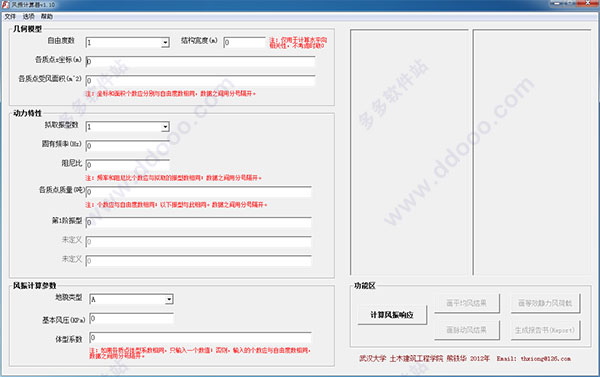Image resolution: width=600 pixels, height=377 pixels.
Task: Expand the 振型数 dropdown under 动力特性
Action: click(165, 127)
